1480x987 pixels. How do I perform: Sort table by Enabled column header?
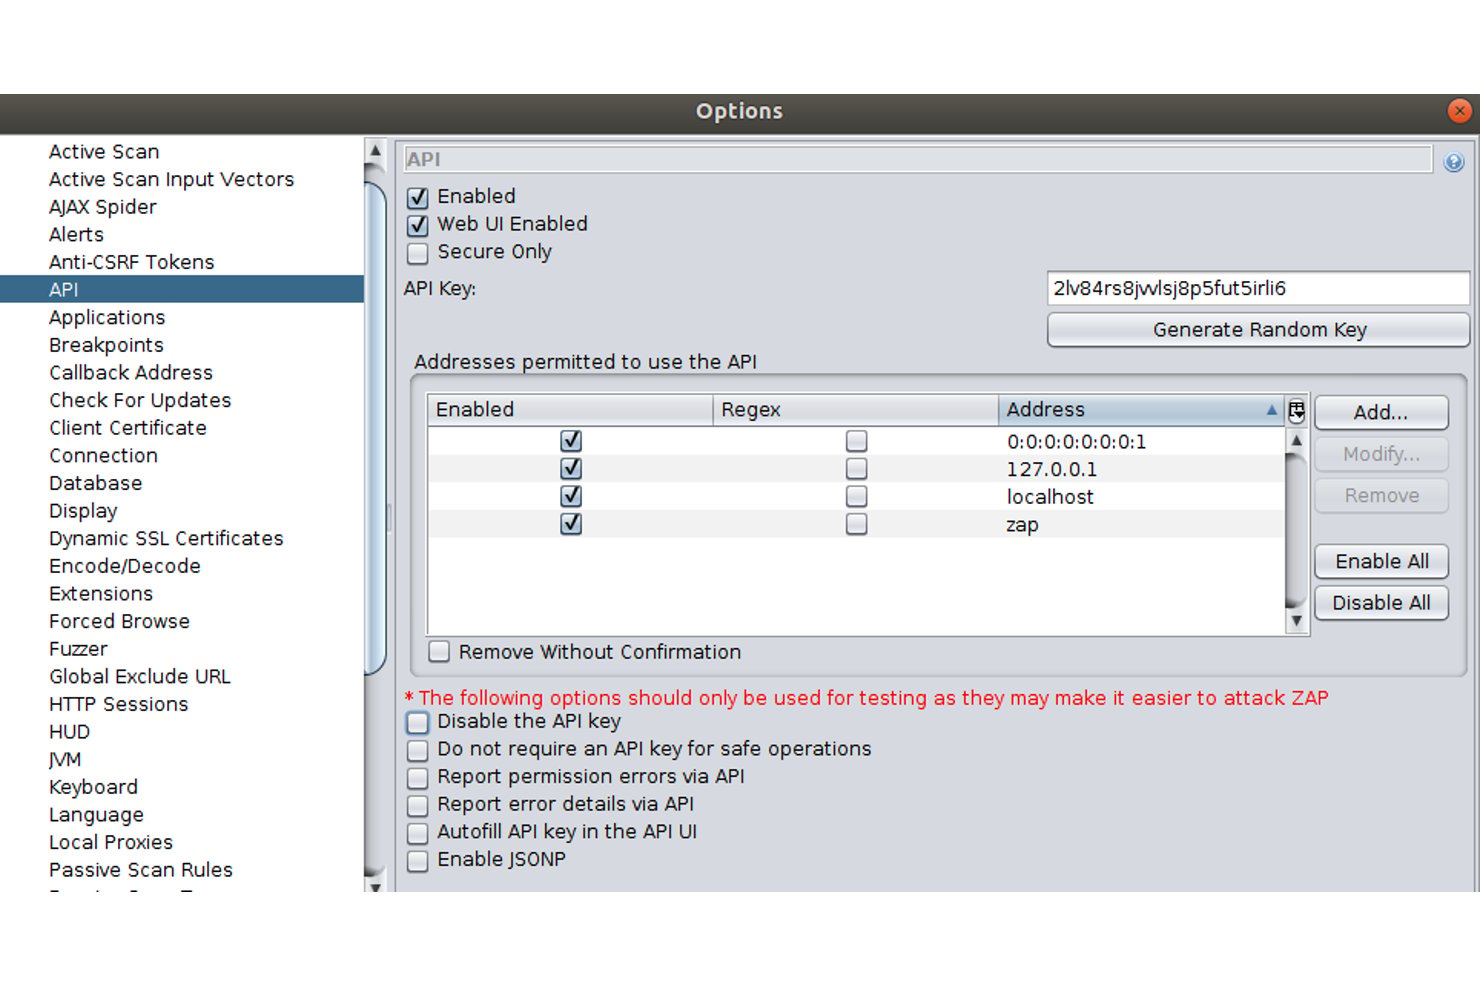(x=570, y=410)
